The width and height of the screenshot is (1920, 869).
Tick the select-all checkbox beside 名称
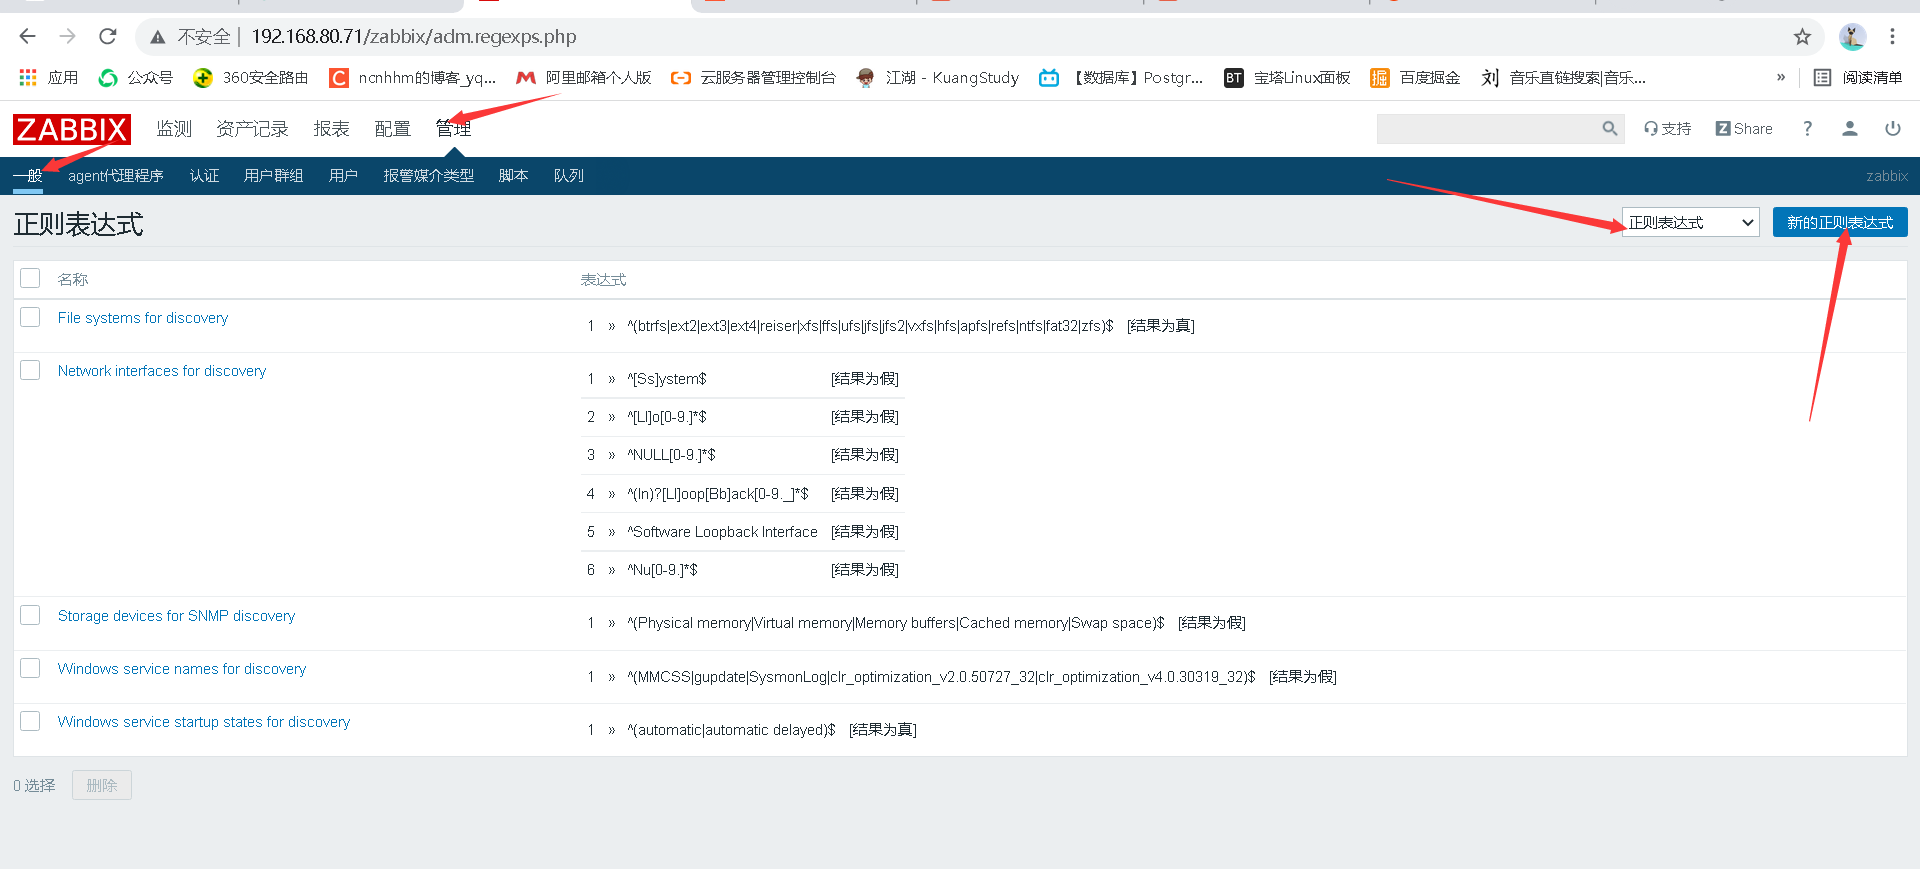click(30, 278)
